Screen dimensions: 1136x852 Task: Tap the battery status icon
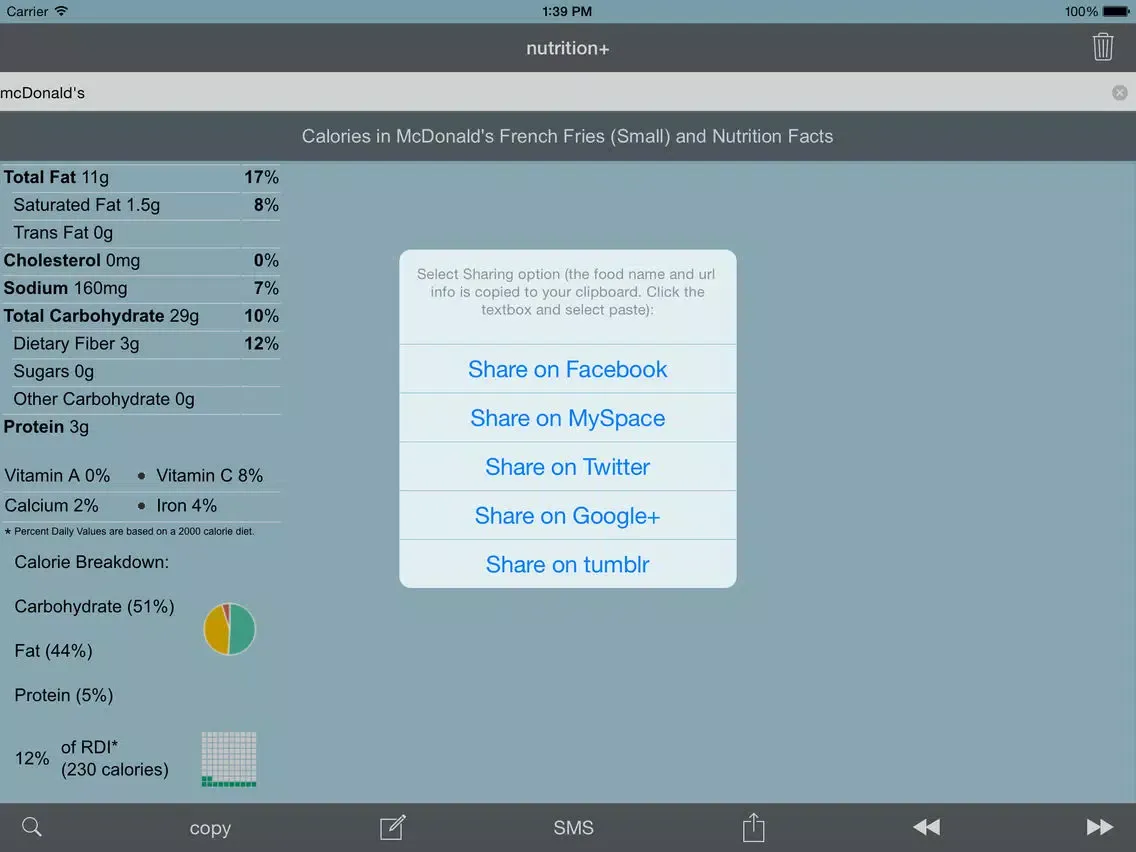pos(1116,11)
